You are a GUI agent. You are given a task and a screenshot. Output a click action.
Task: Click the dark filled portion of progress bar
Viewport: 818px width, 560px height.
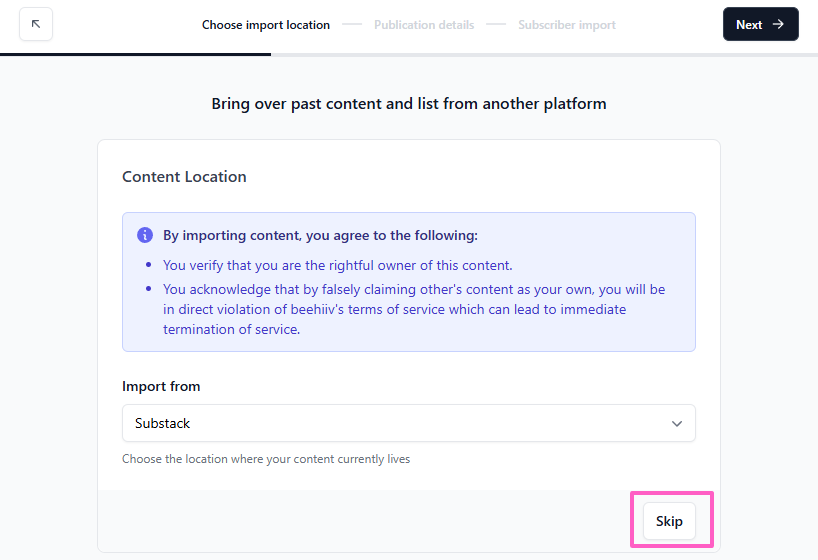[x=135, y=54]
